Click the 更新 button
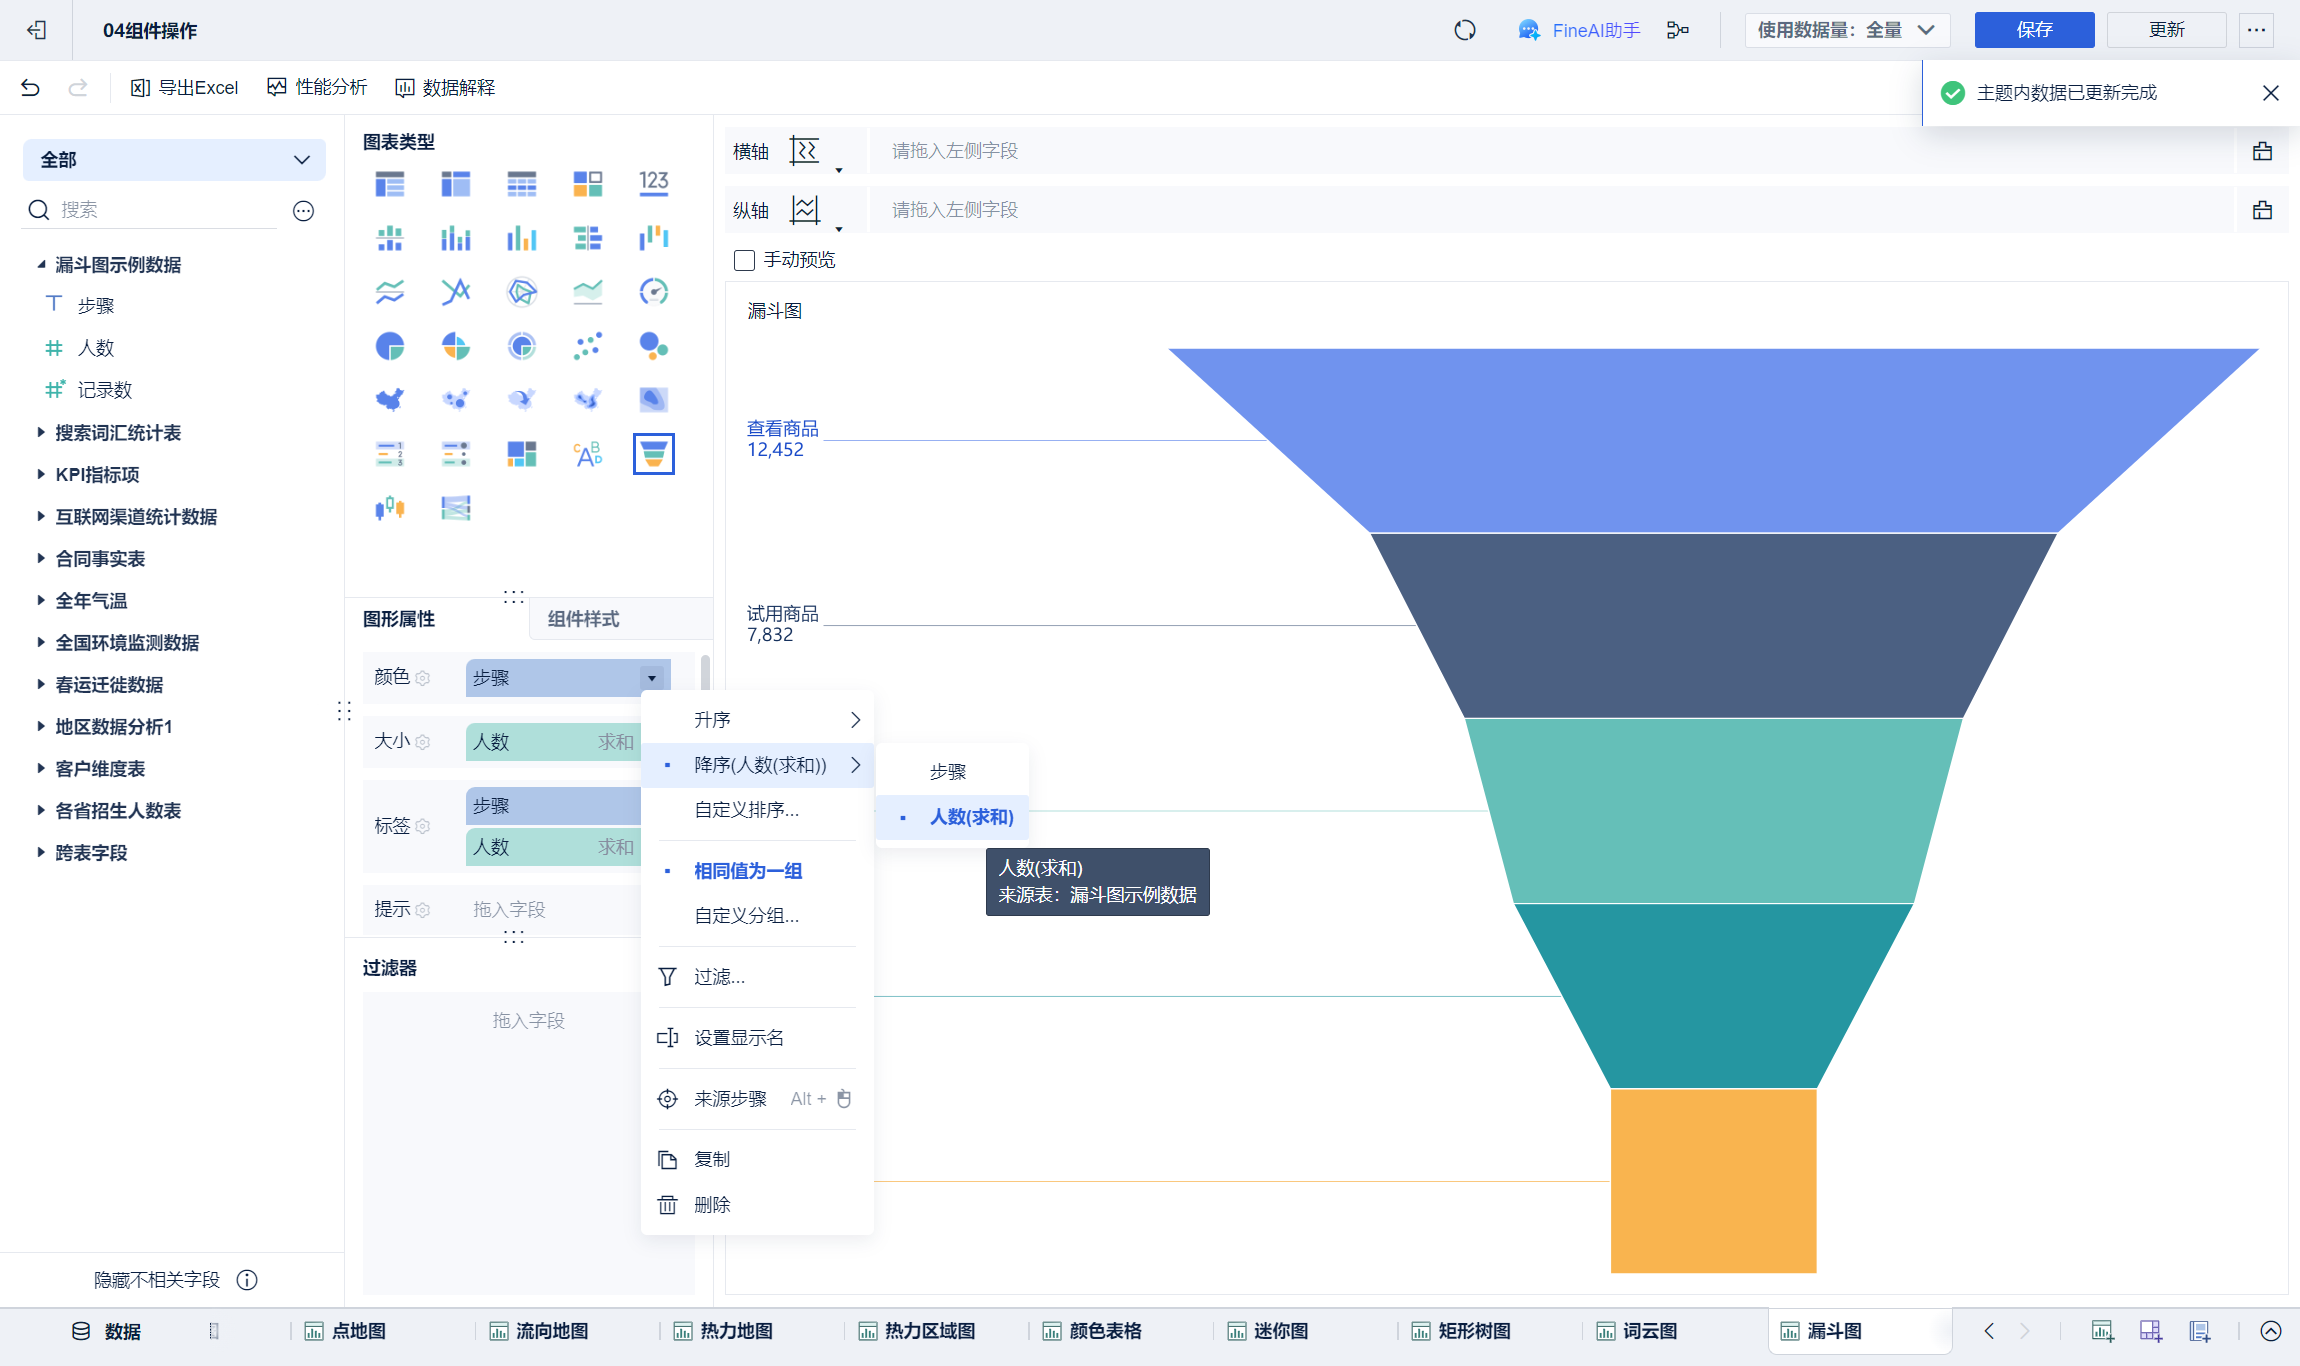The height and width of the screenshot is (1366, 2300). (x=2166, y=30)
